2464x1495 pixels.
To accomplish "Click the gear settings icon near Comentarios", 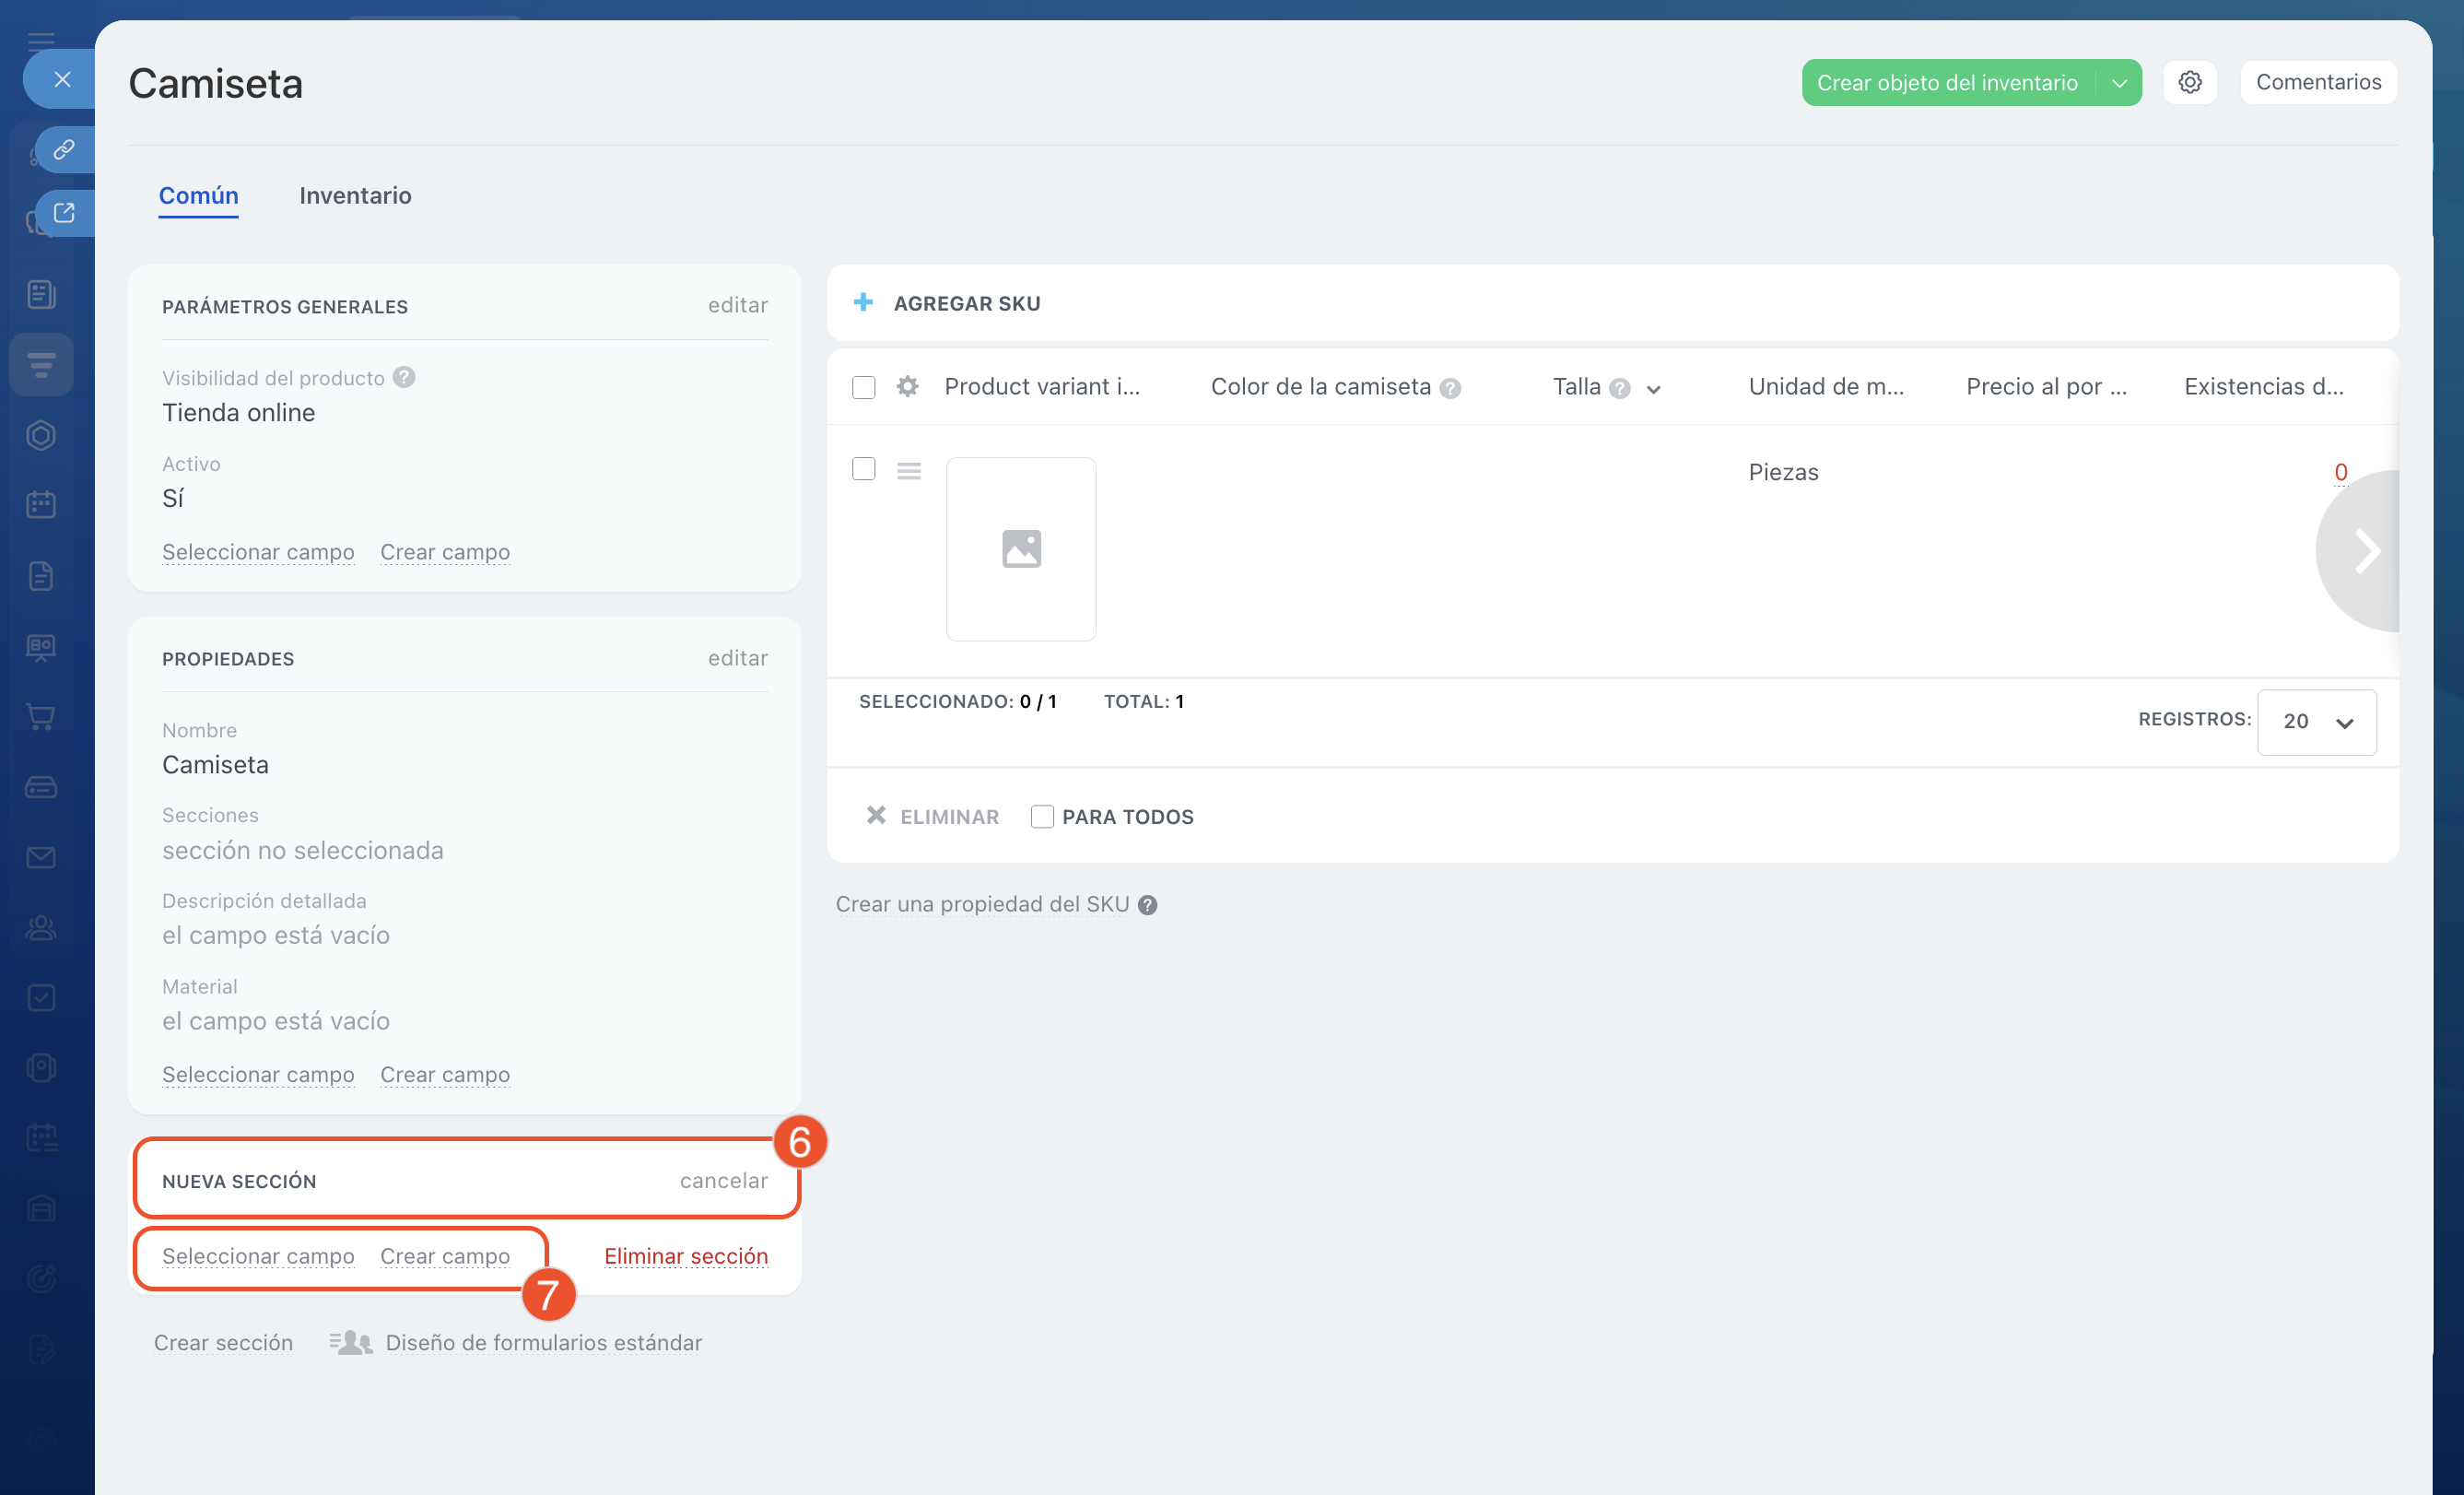I will [2189, 82].
